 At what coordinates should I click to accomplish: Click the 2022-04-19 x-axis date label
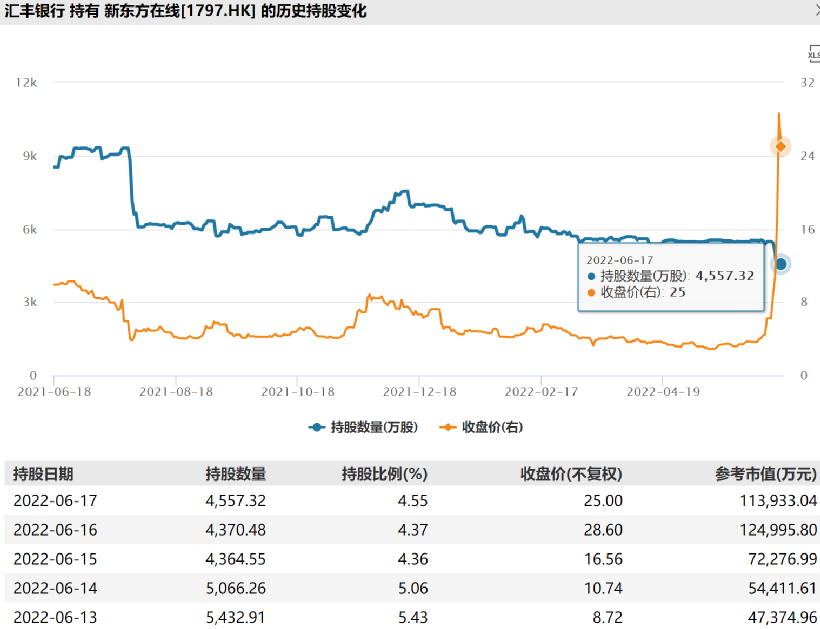click(x=663, y=392)
